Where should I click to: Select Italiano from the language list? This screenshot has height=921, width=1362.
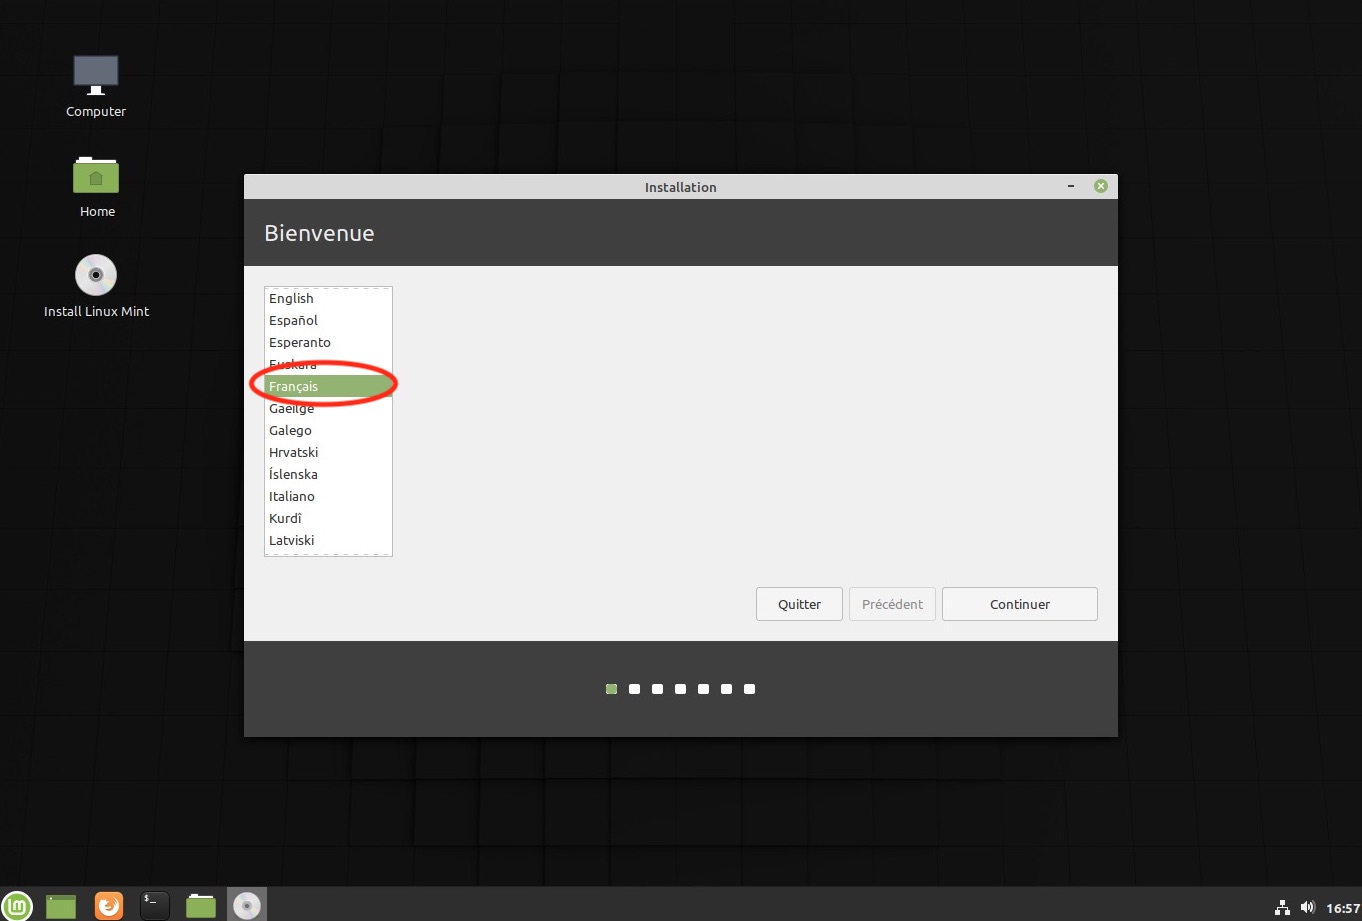point(291,496)
